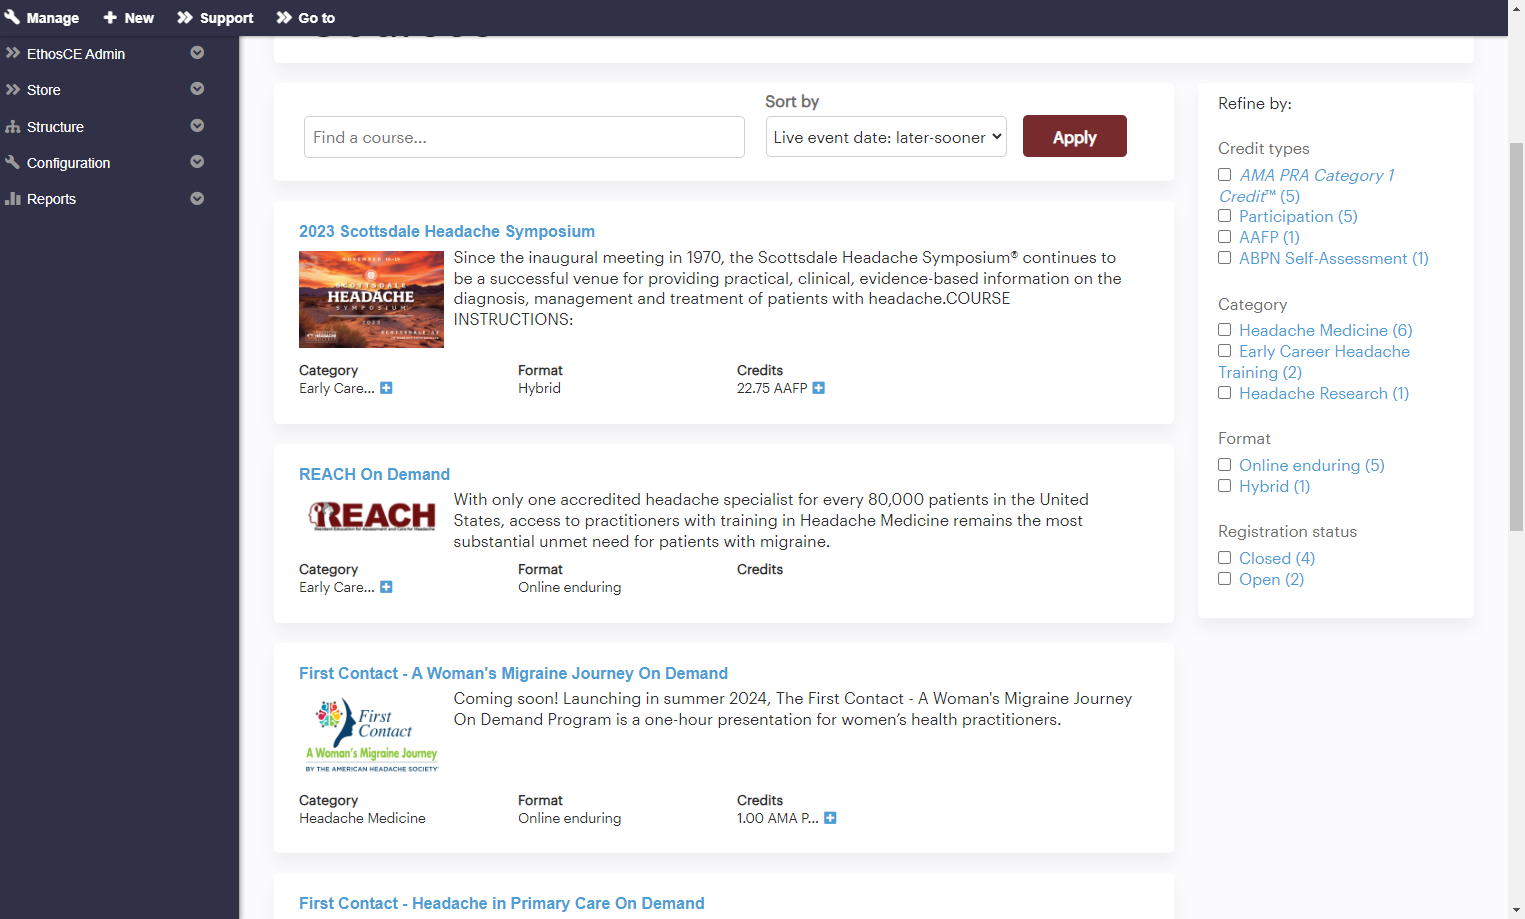Expand the Configuration submenu chevron

197,162
